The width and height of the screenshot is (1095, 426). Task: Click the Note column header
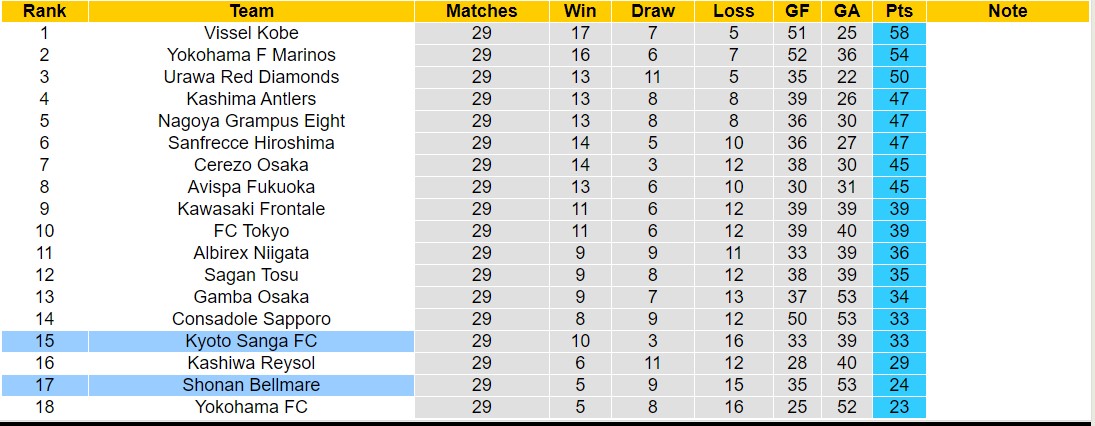[1007, 11]
